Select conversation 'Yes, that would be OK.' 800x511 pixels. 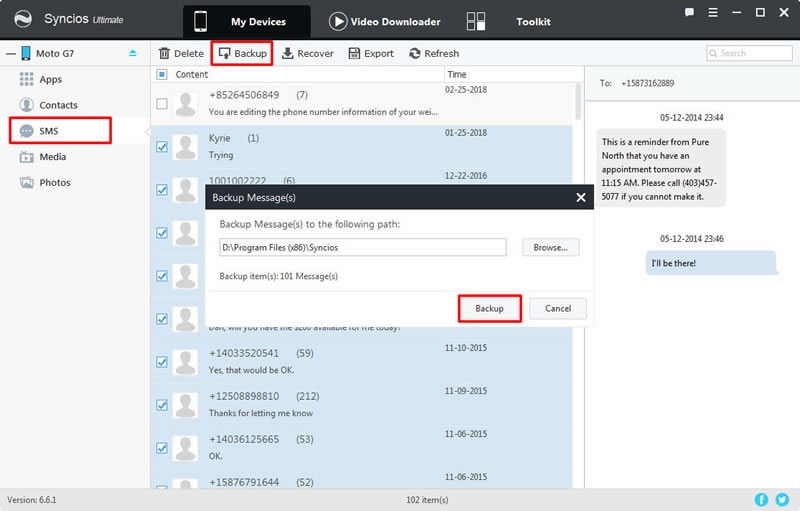click(x=362, y=362)
